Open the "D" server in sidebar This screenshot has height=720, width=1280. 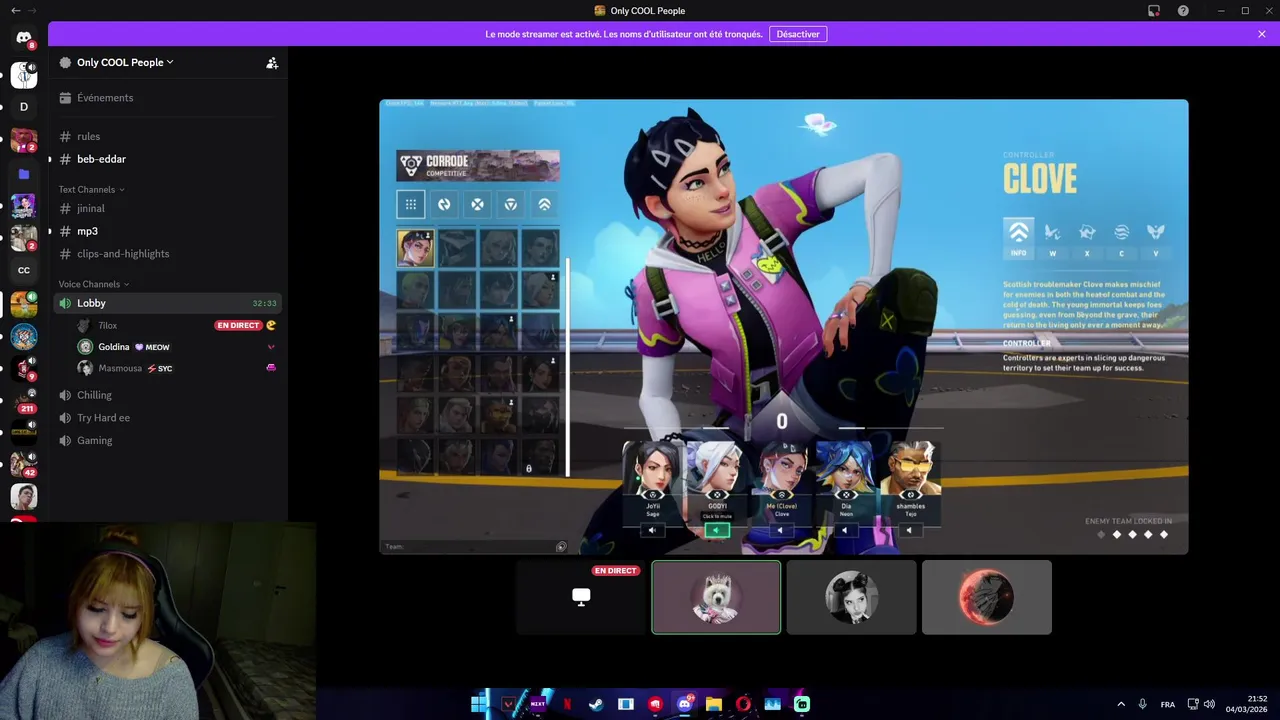pos(24,107)
